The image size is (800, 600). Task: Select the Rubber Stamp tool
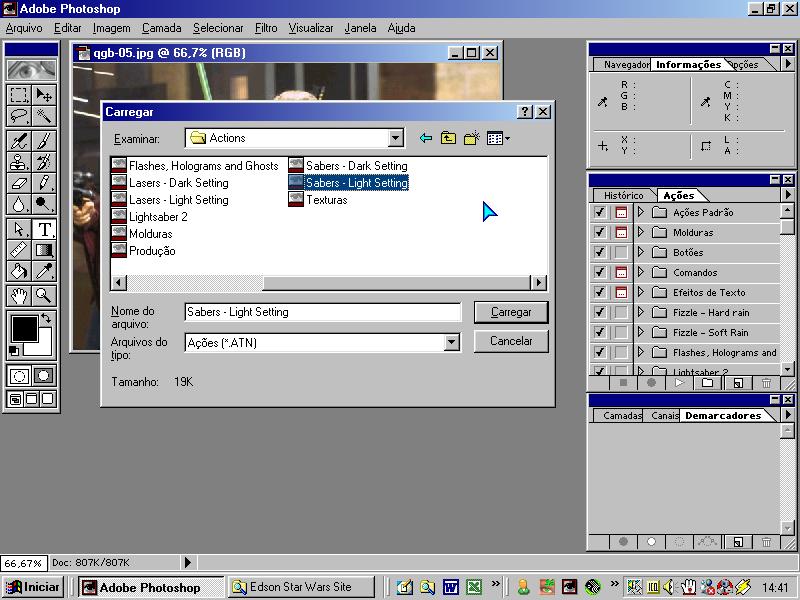19,162
